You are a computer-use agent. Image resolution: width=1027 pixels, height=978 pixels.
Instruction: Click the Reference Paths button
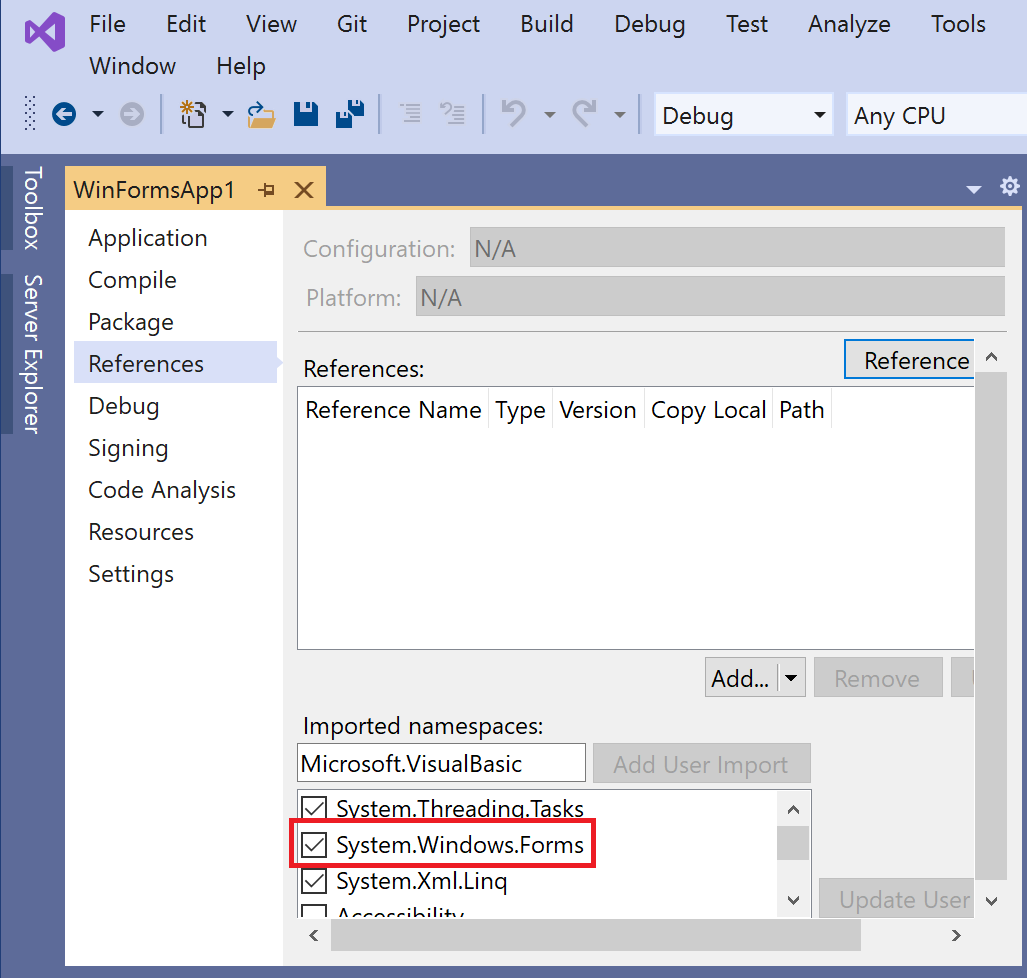click(x=909, y=359)
